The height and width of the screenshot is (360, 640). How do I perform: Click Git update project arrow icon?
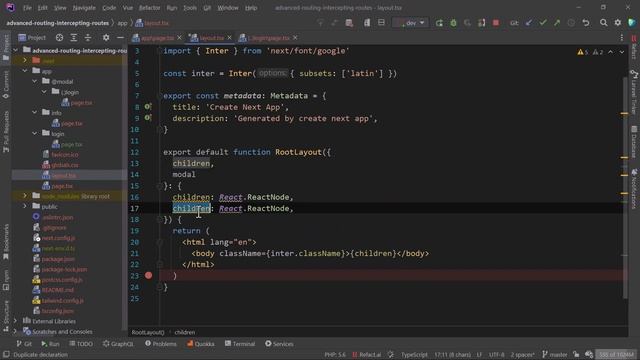tap(529, 23)
